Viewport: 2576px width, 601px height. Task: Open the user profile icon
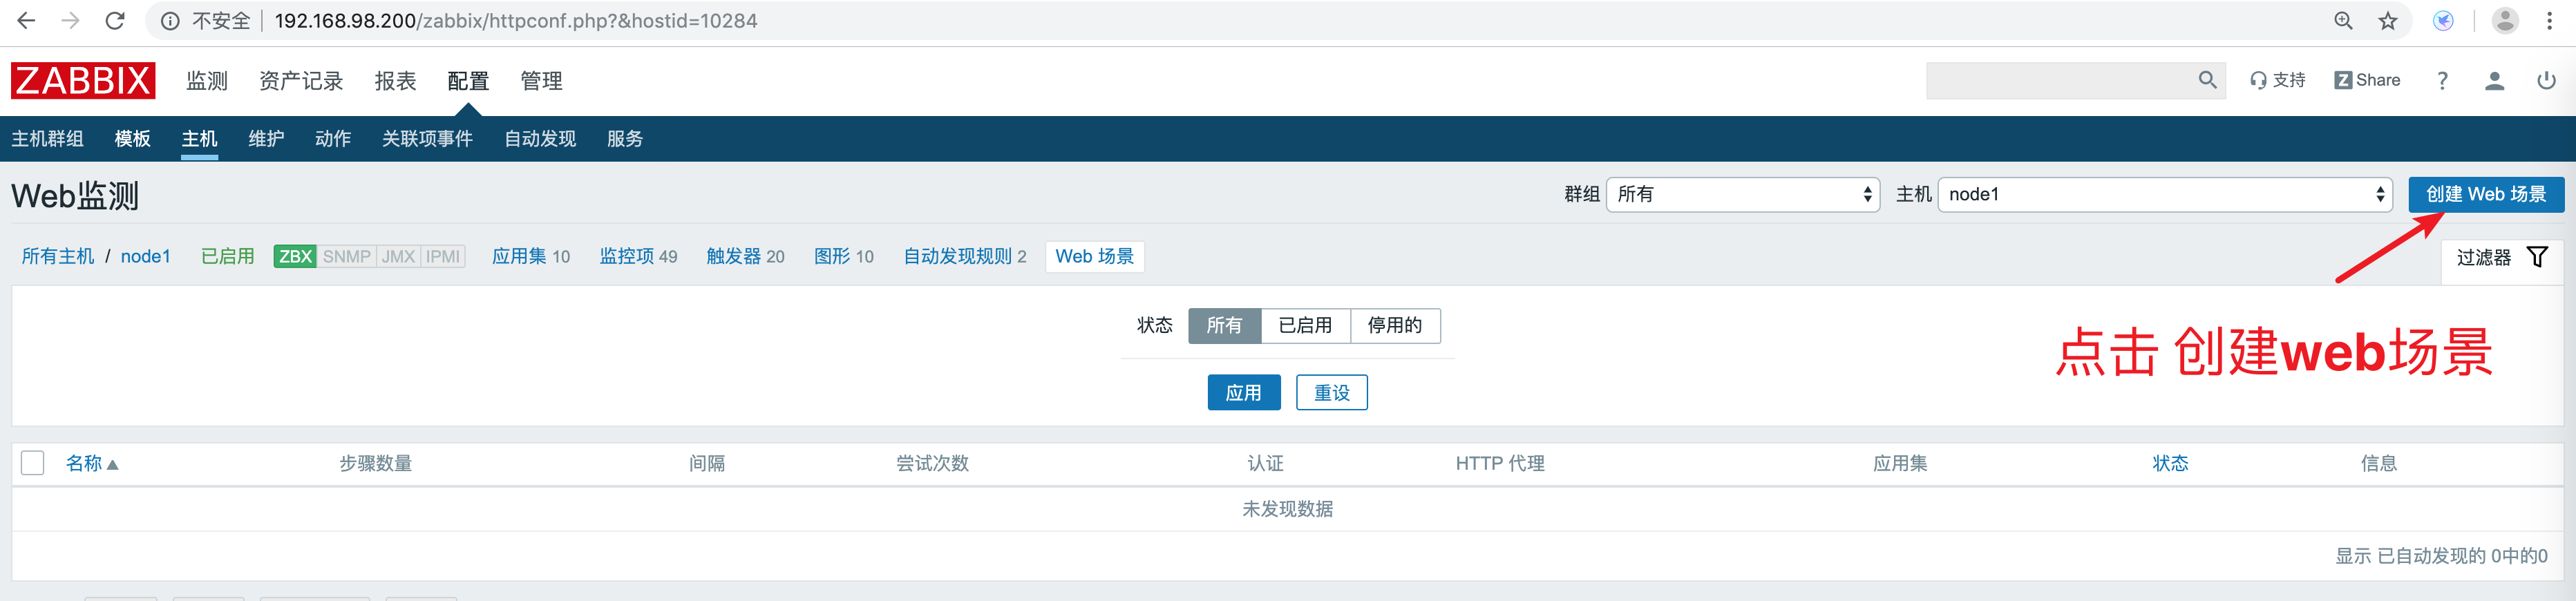[2494, 81]
